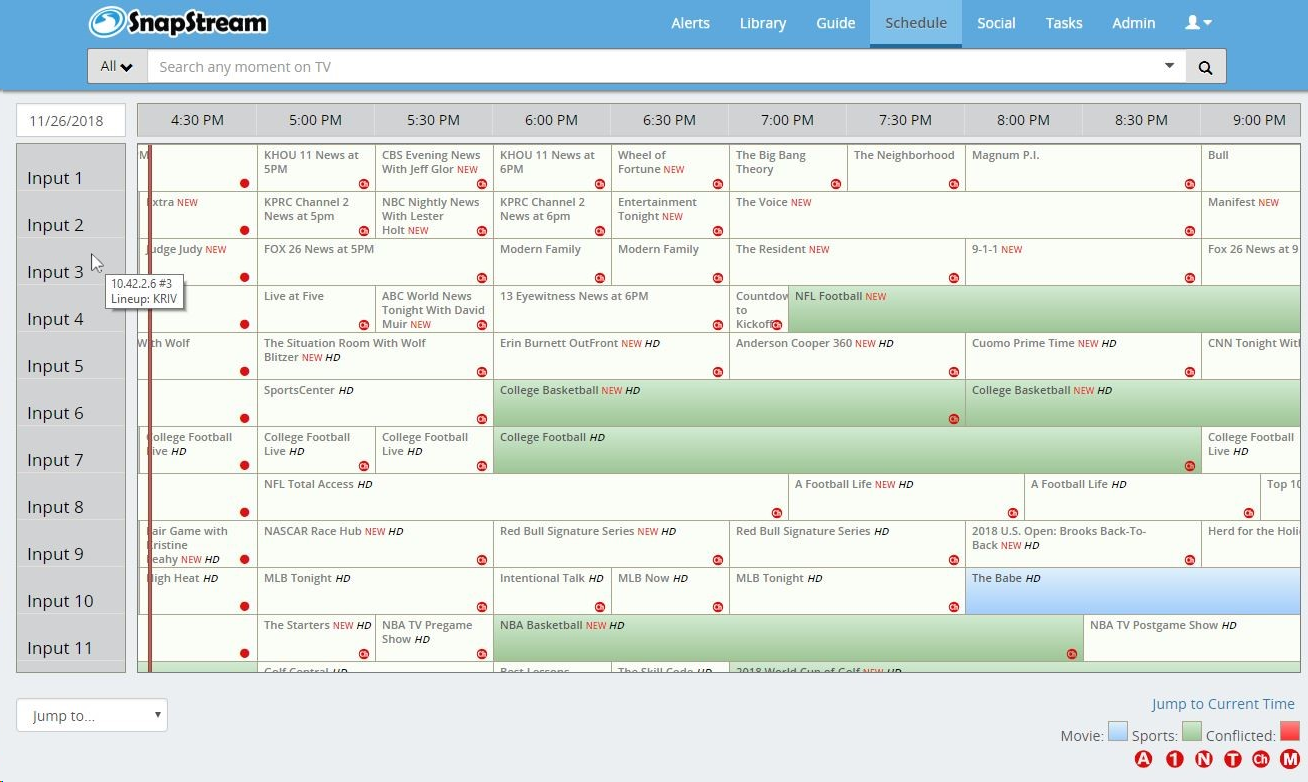Click the red 'T' legend icon

click(x=1232, y=759)
